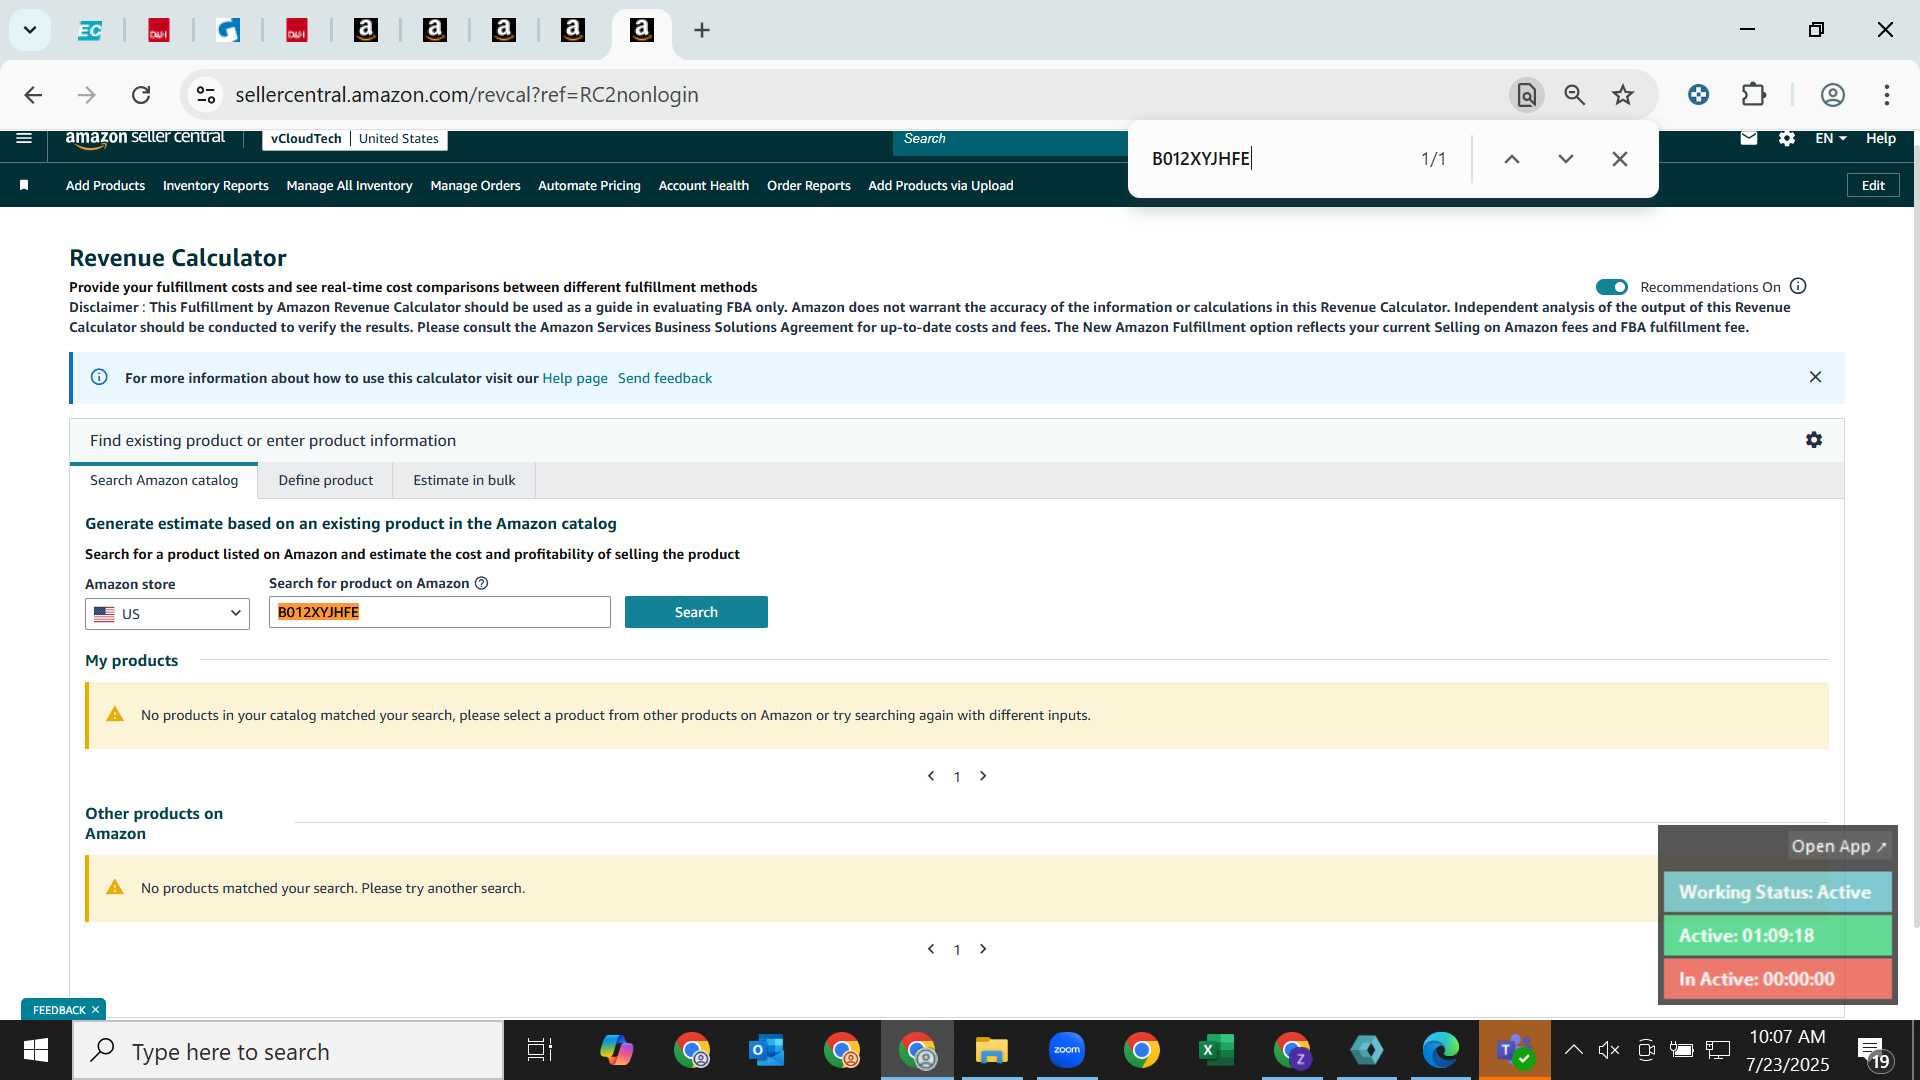Open Zoom from the taskbar
The width and height of the screenshot is (1920, 1080).
pyautogui.click(x=1067, y=1051)
